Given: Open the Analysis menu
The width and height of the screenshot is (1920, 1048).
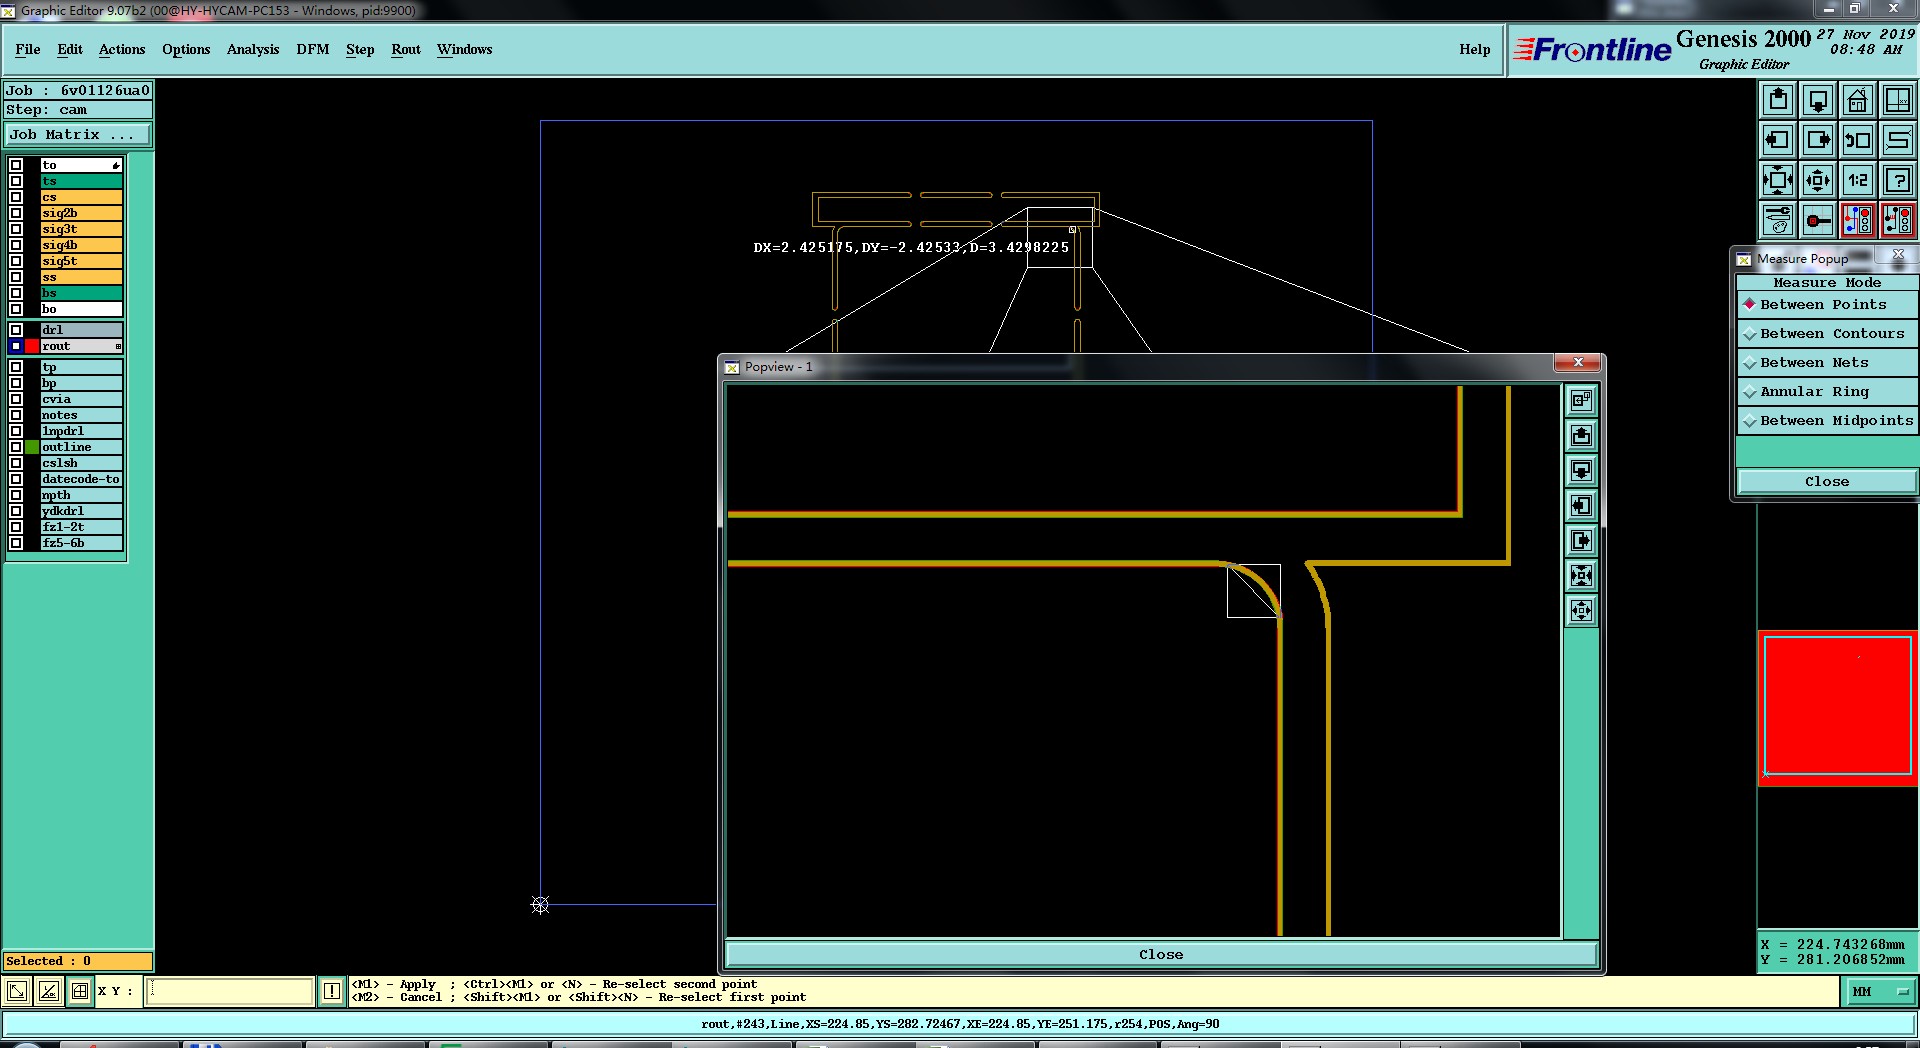Looking at the screenshot, I should pyautogui.click(x=253, y=49).
